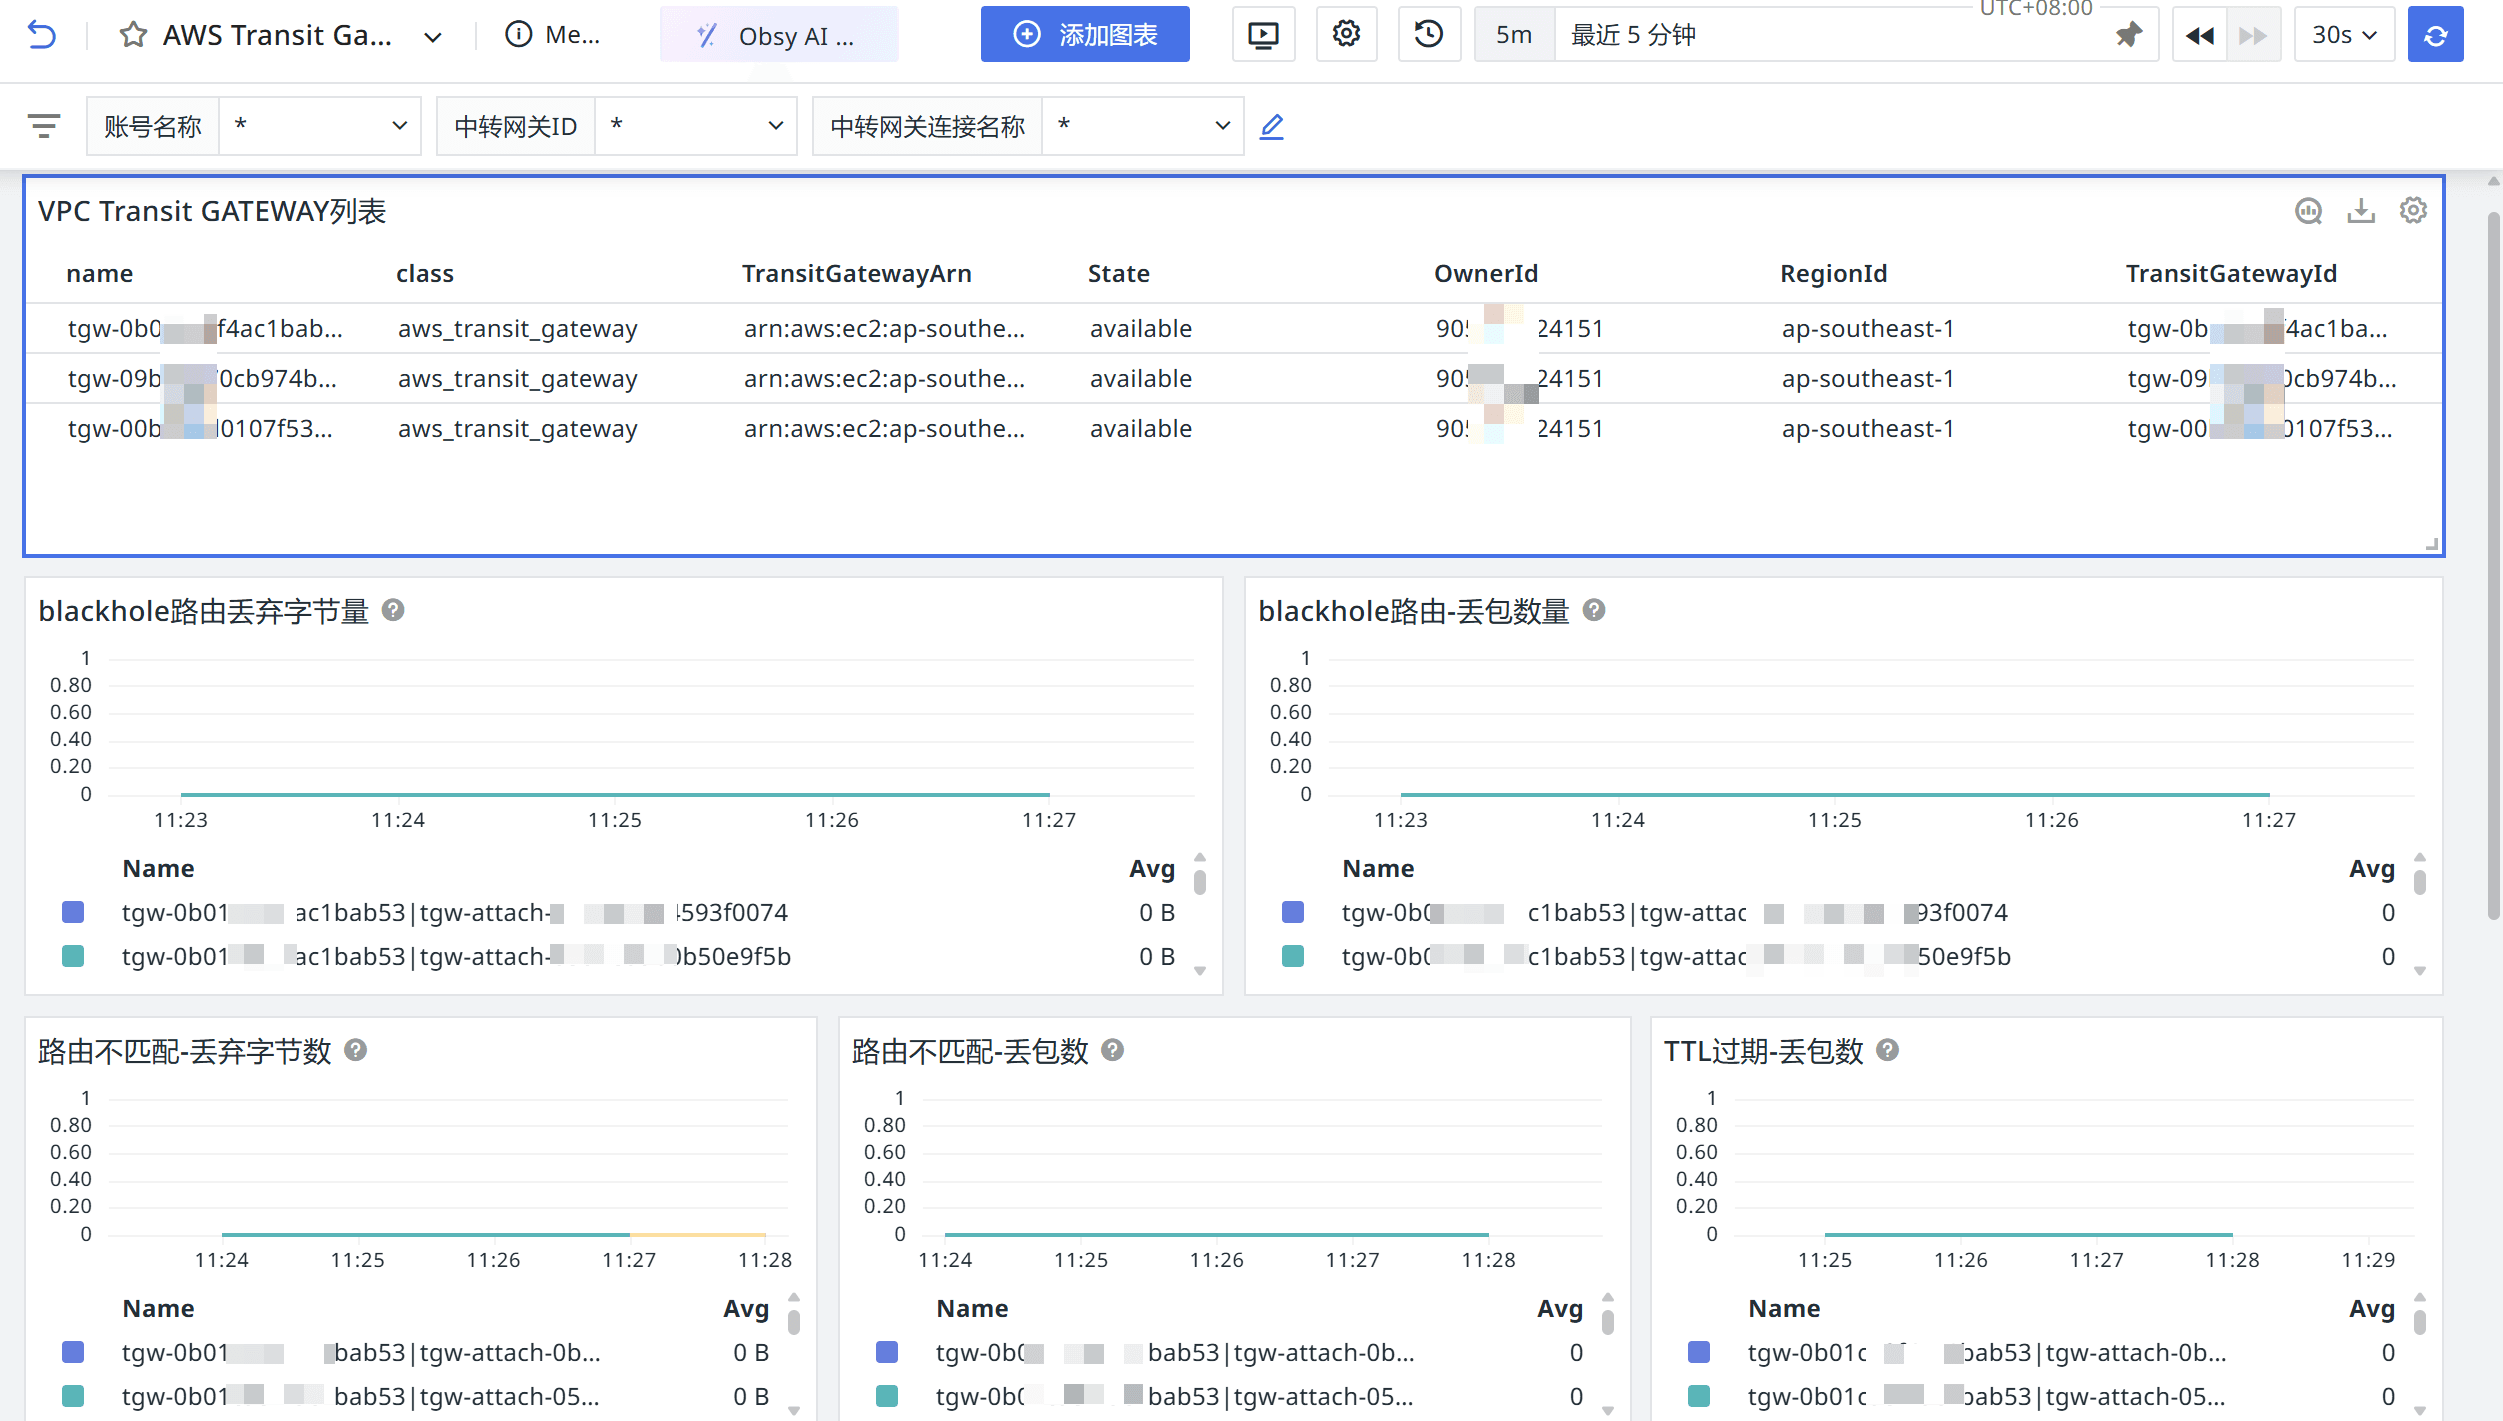Viewport: 2503px width, 1421px height.
Task: Sort table by State column header
Action: 1118,274
